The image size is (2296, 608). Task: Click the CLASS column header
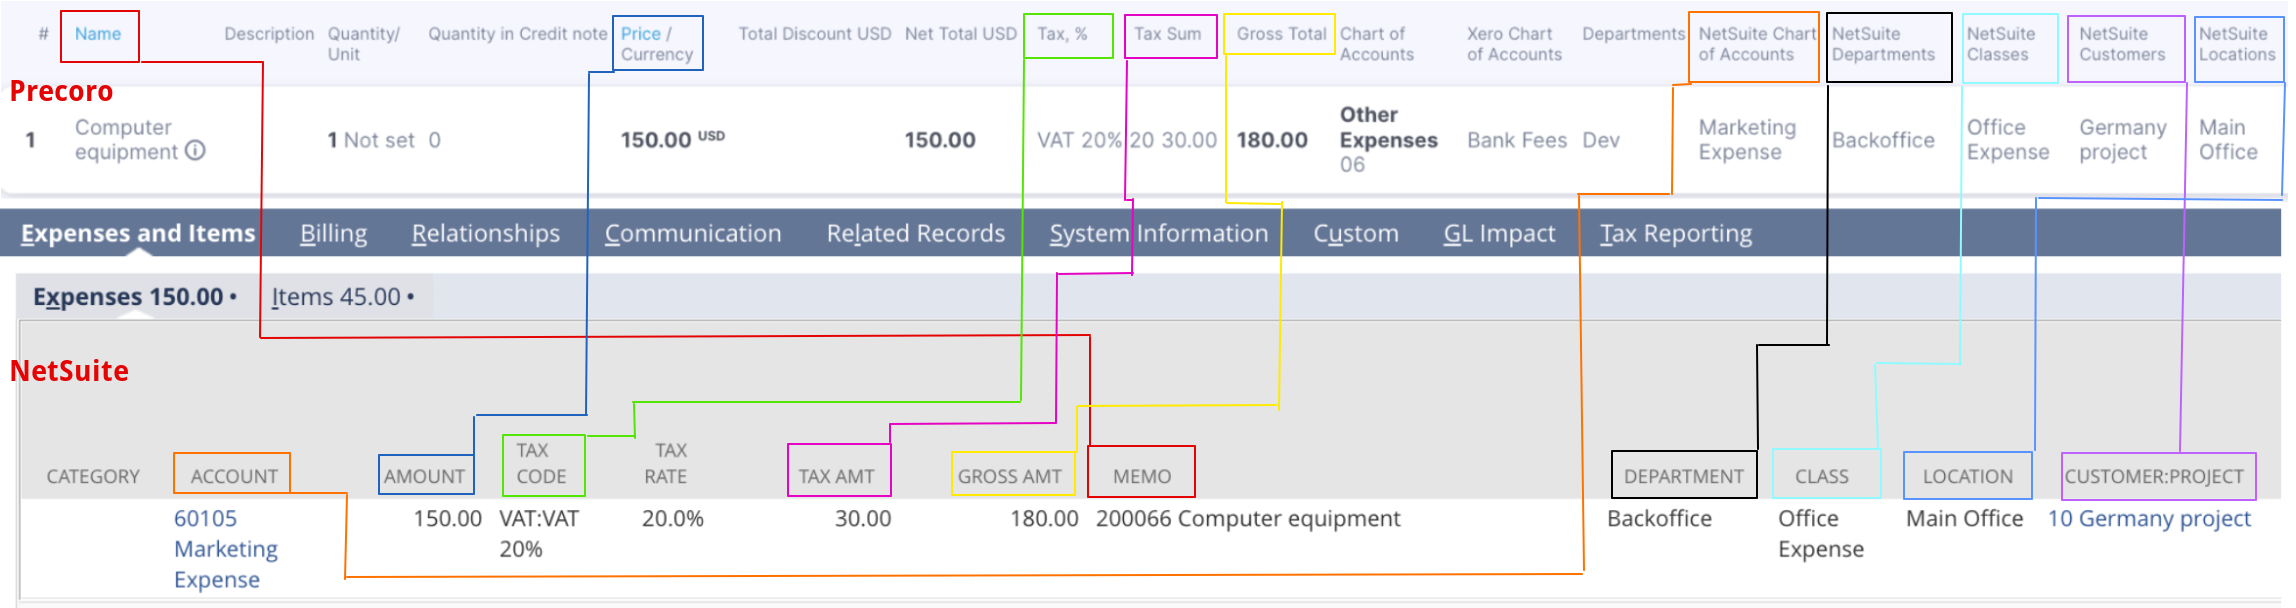pos(1822,477)
